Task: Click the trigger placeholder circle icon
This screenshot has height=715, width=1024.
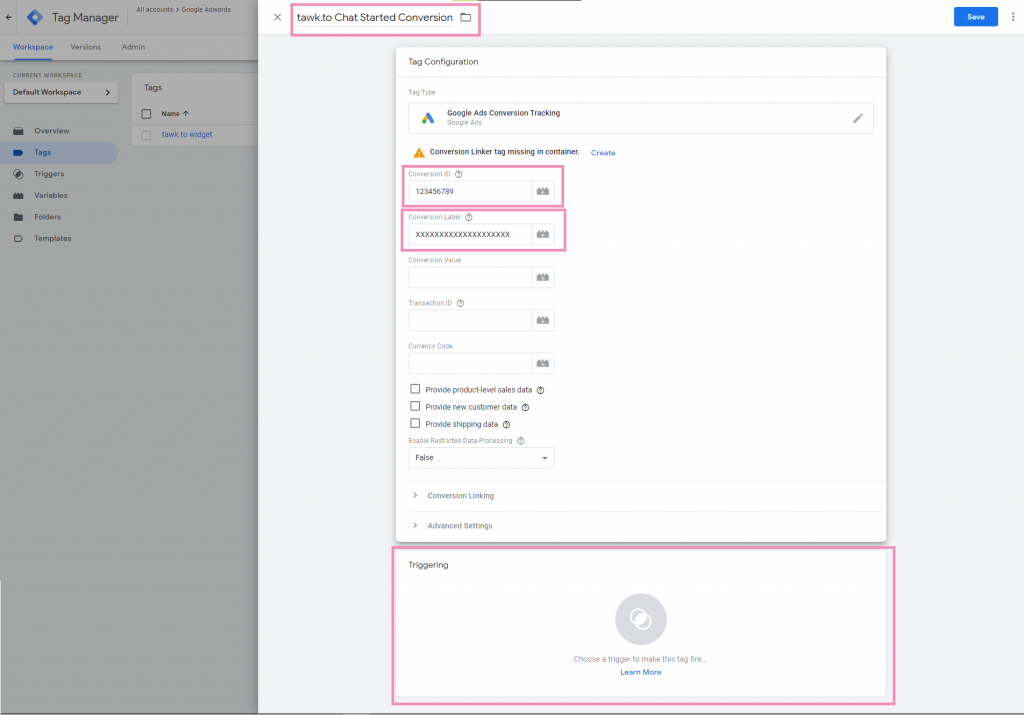Action: coord(641,619)
